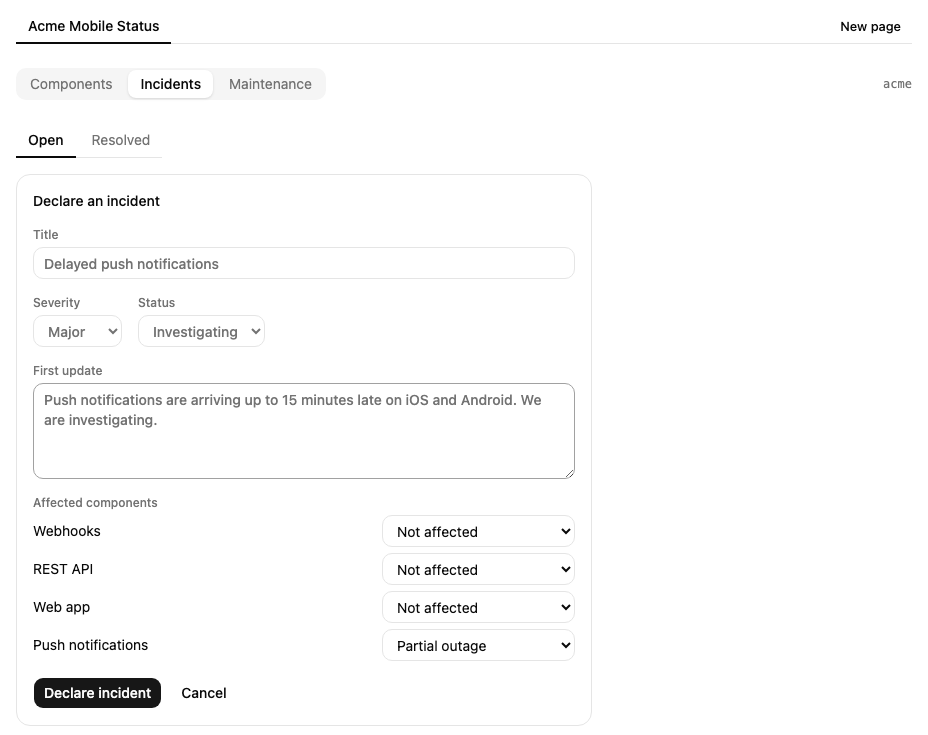Screen dimensions: 928x735
Task: Show the Open incidents tab
Action: (46, 140)
